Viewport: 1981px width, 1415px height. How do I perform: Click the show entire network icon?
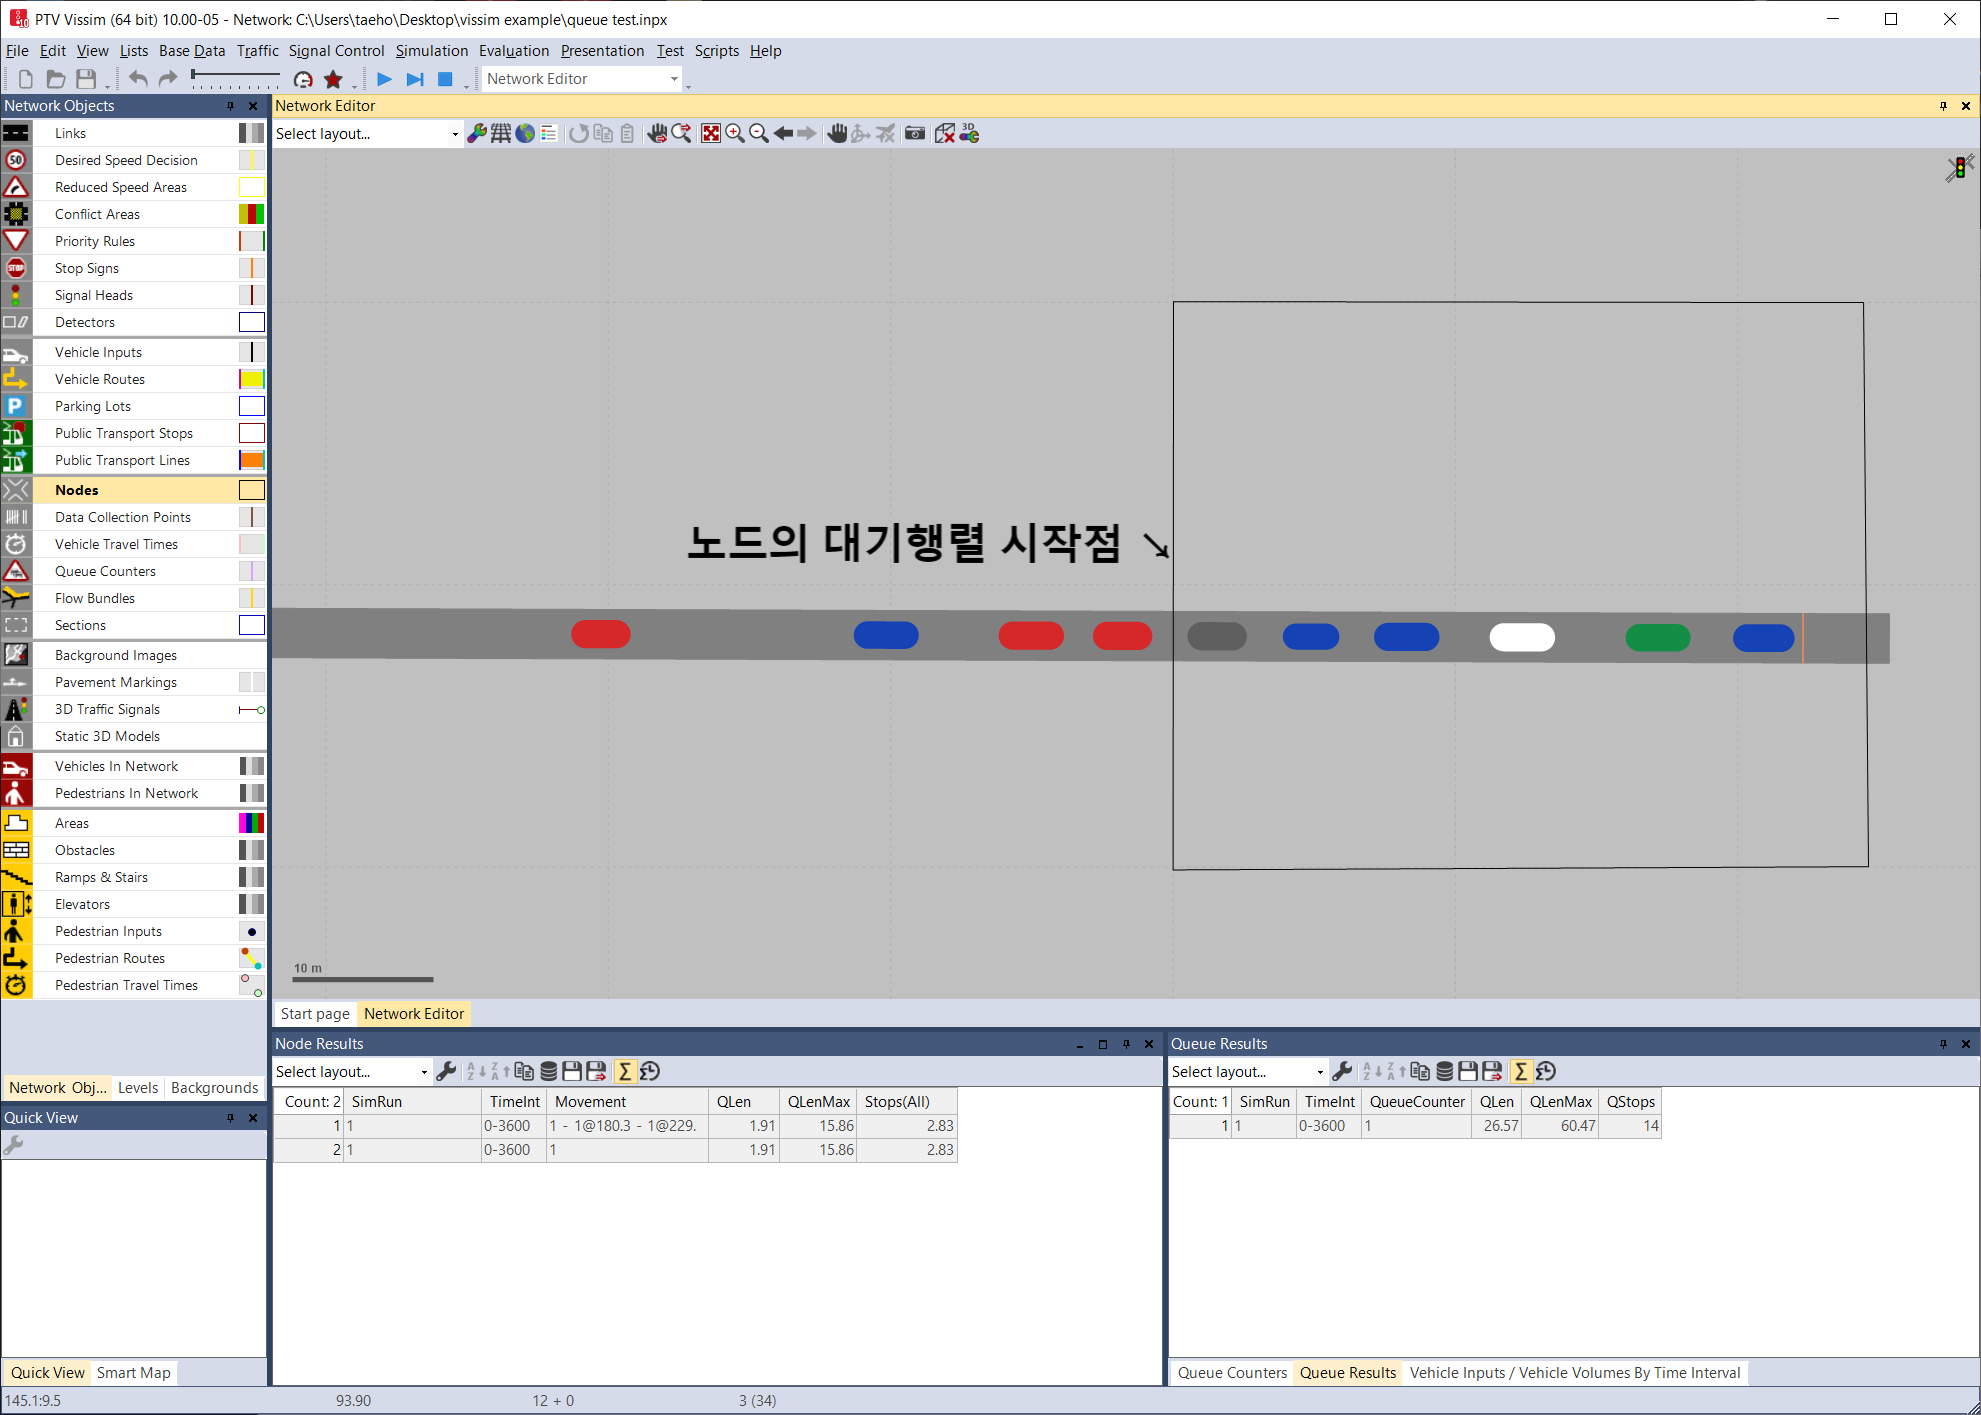pos(710,134)
